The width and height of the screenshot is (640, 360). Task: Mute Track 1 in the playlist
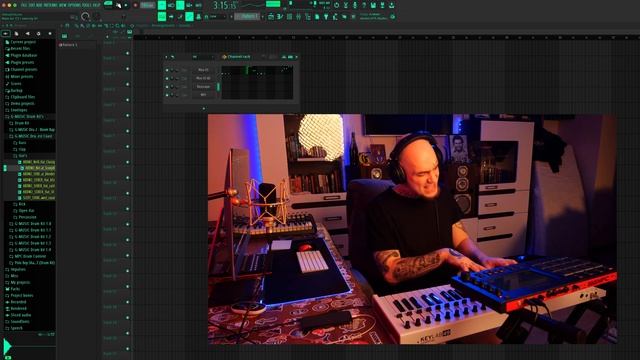pyautogui.click(x=127, y=53)
